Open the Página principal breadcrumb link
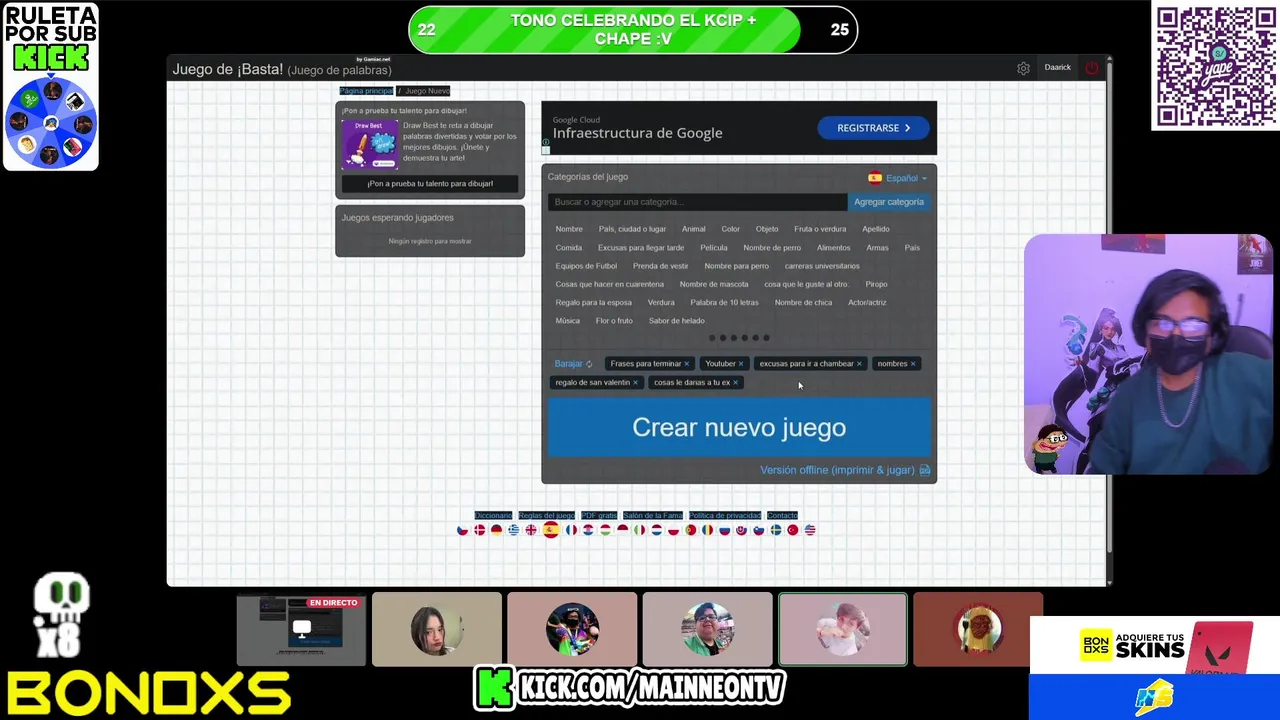1280x720 pixels. [x=366, y=91]
